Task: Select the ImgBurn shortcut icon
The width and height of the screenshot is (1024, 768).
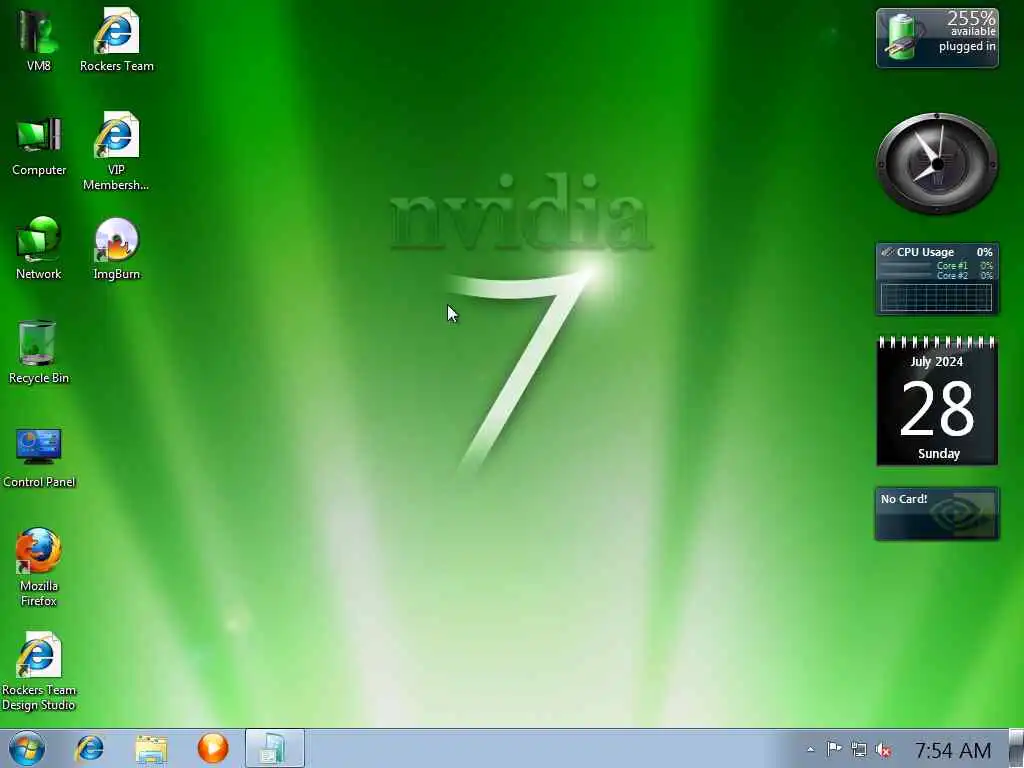Action: pyautogui.click(x=117, y=248)
